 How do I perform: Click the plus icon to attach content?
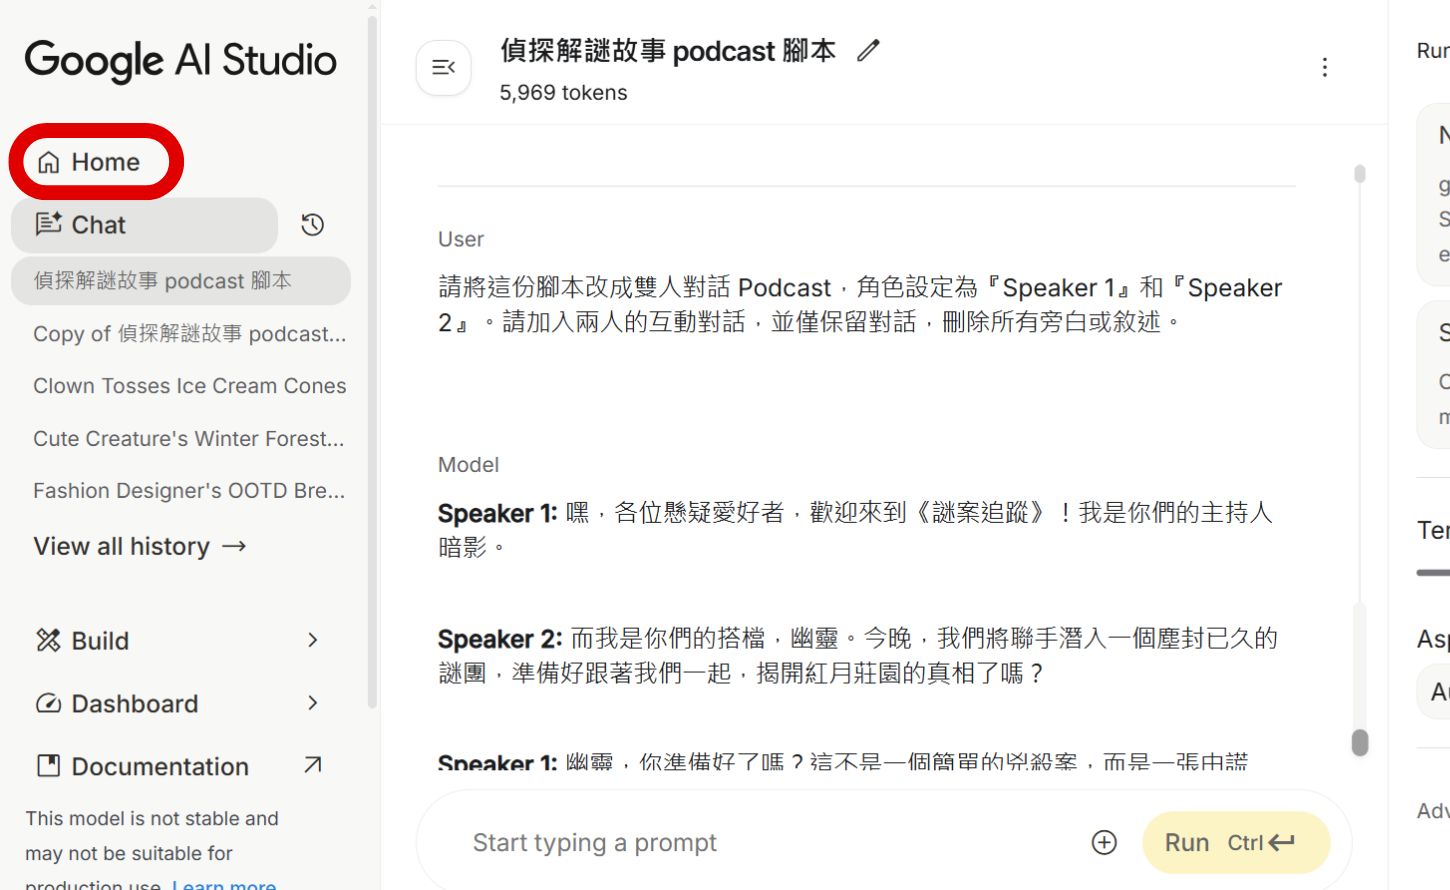click(1104, 843)
